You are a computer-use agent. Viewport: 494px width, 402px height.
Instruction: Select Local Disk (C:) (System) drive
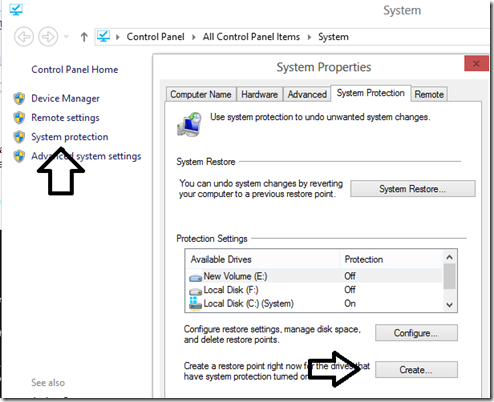pyautogui.click(x=242, y=304)
